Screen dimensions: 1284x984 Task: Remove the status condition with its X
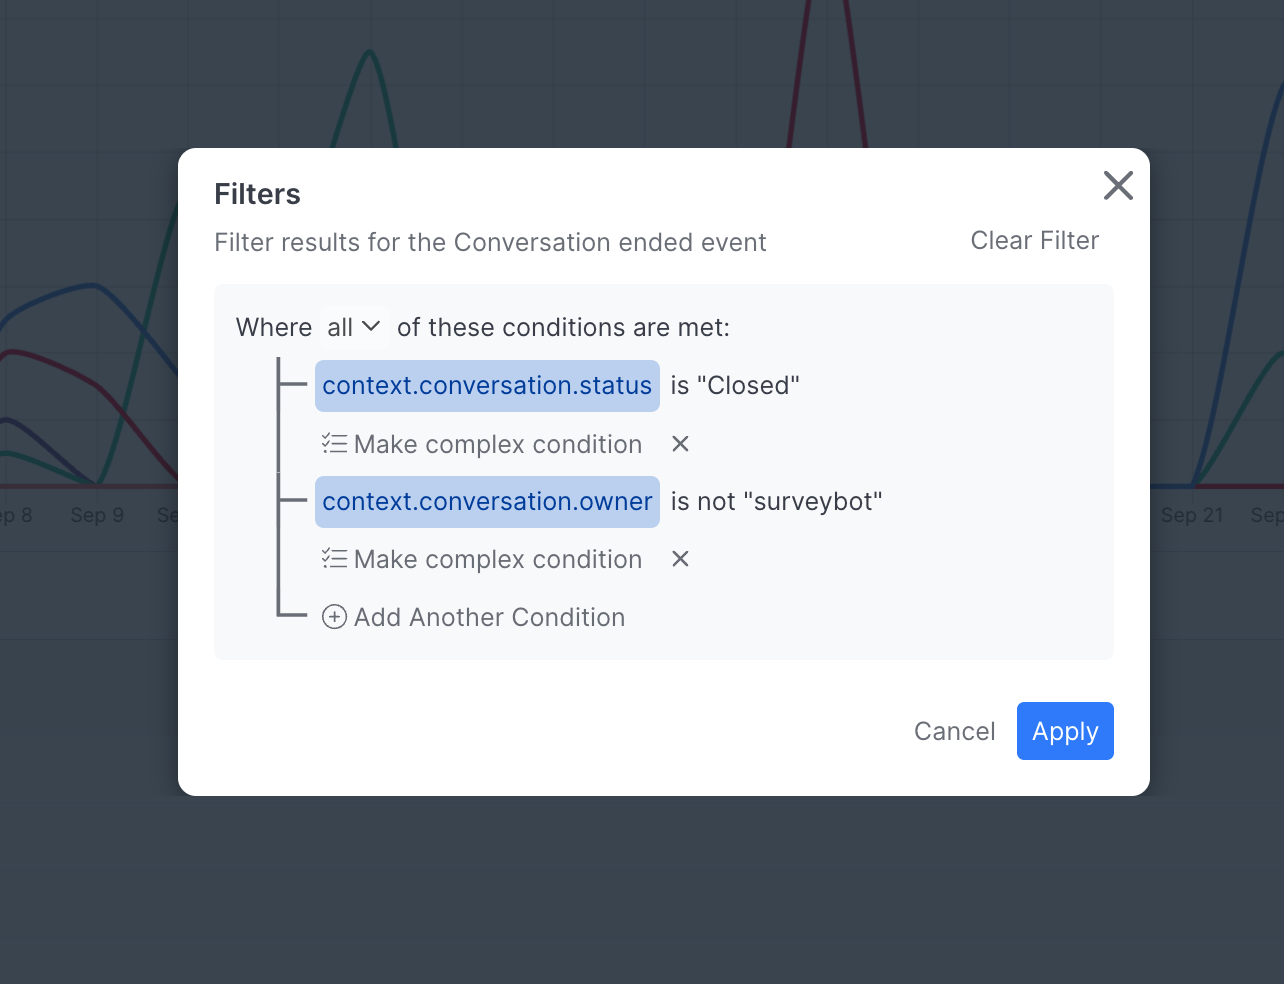pos(680,444)
